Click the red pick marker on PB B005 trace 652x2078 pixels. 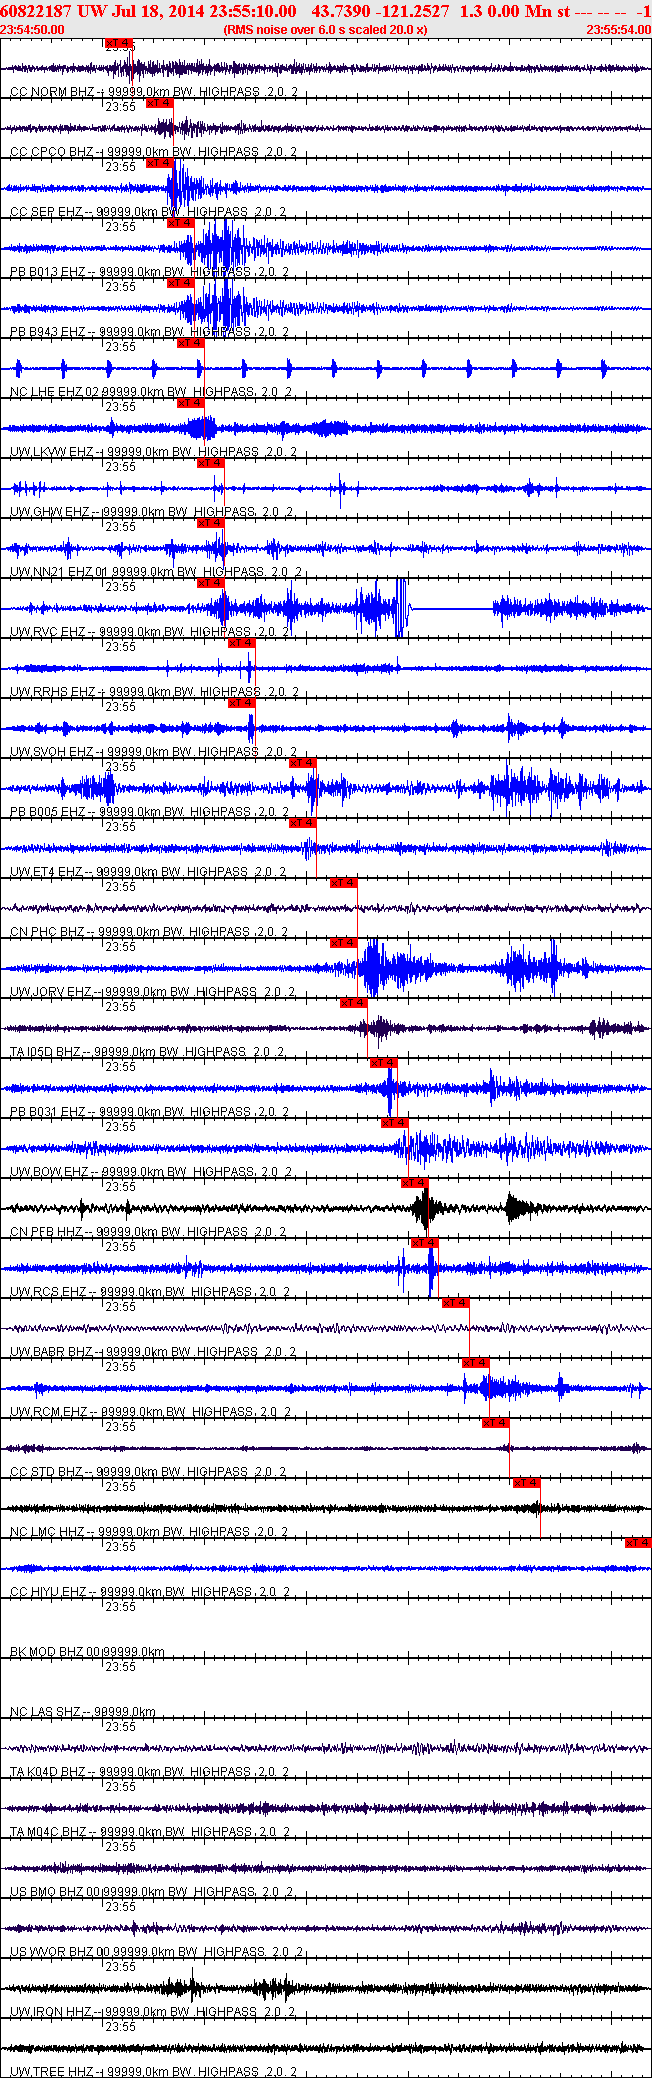click(x=302, y=763)
